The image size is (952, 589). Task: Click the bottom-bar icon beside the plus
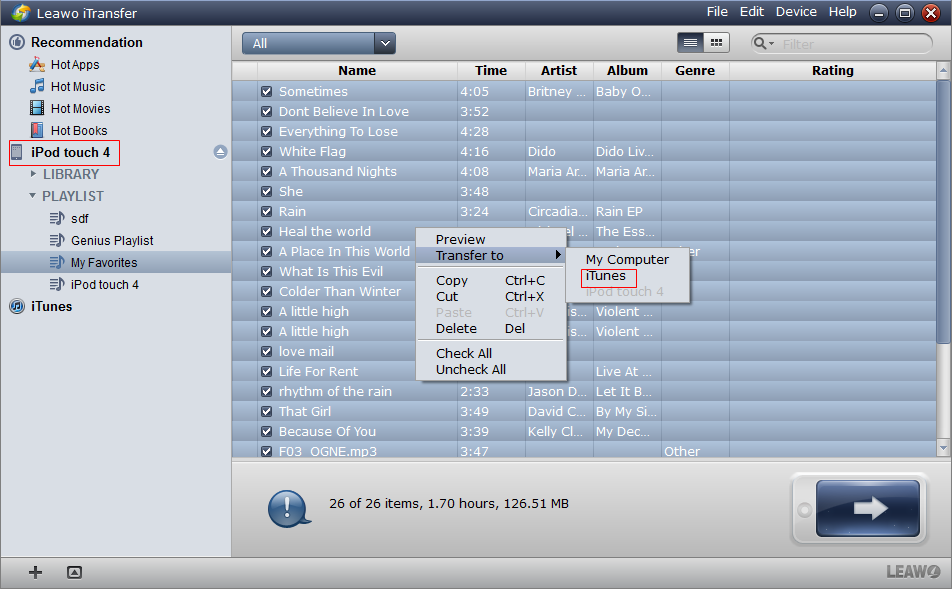tap(74, 572)
